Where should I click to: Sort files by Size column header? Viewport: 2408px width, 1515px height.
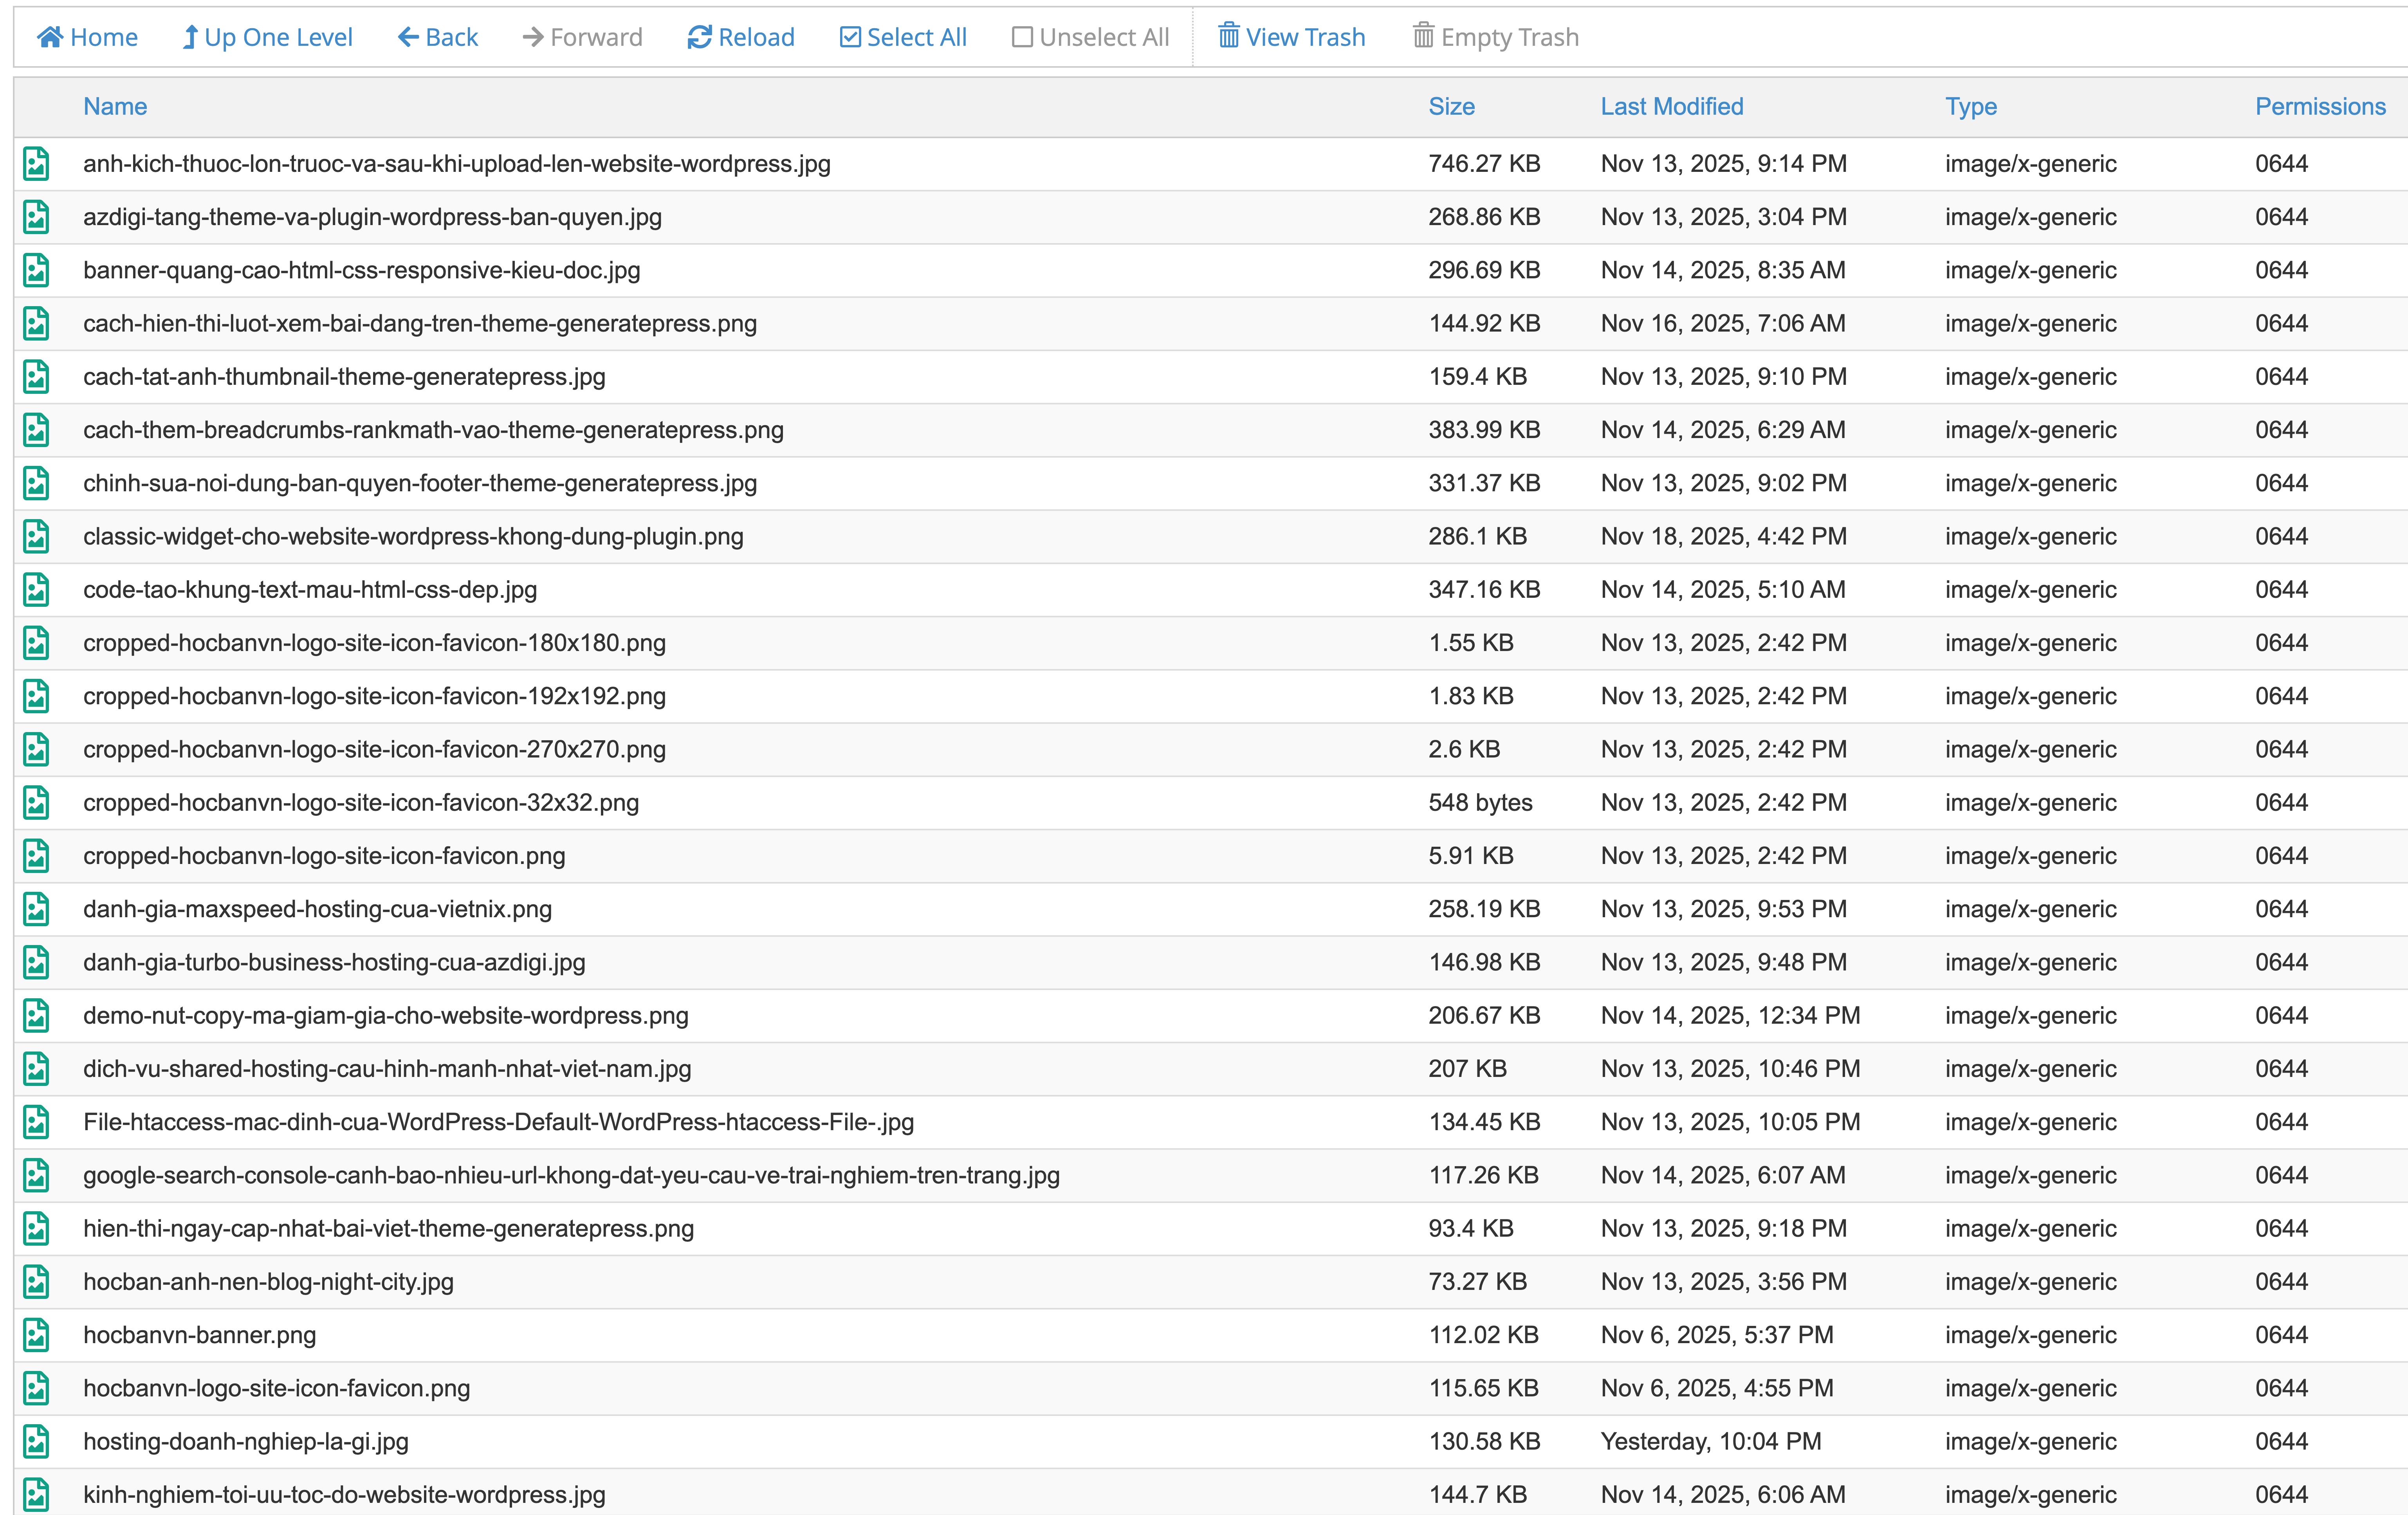pyautogui.click(x=1451, y=106)
